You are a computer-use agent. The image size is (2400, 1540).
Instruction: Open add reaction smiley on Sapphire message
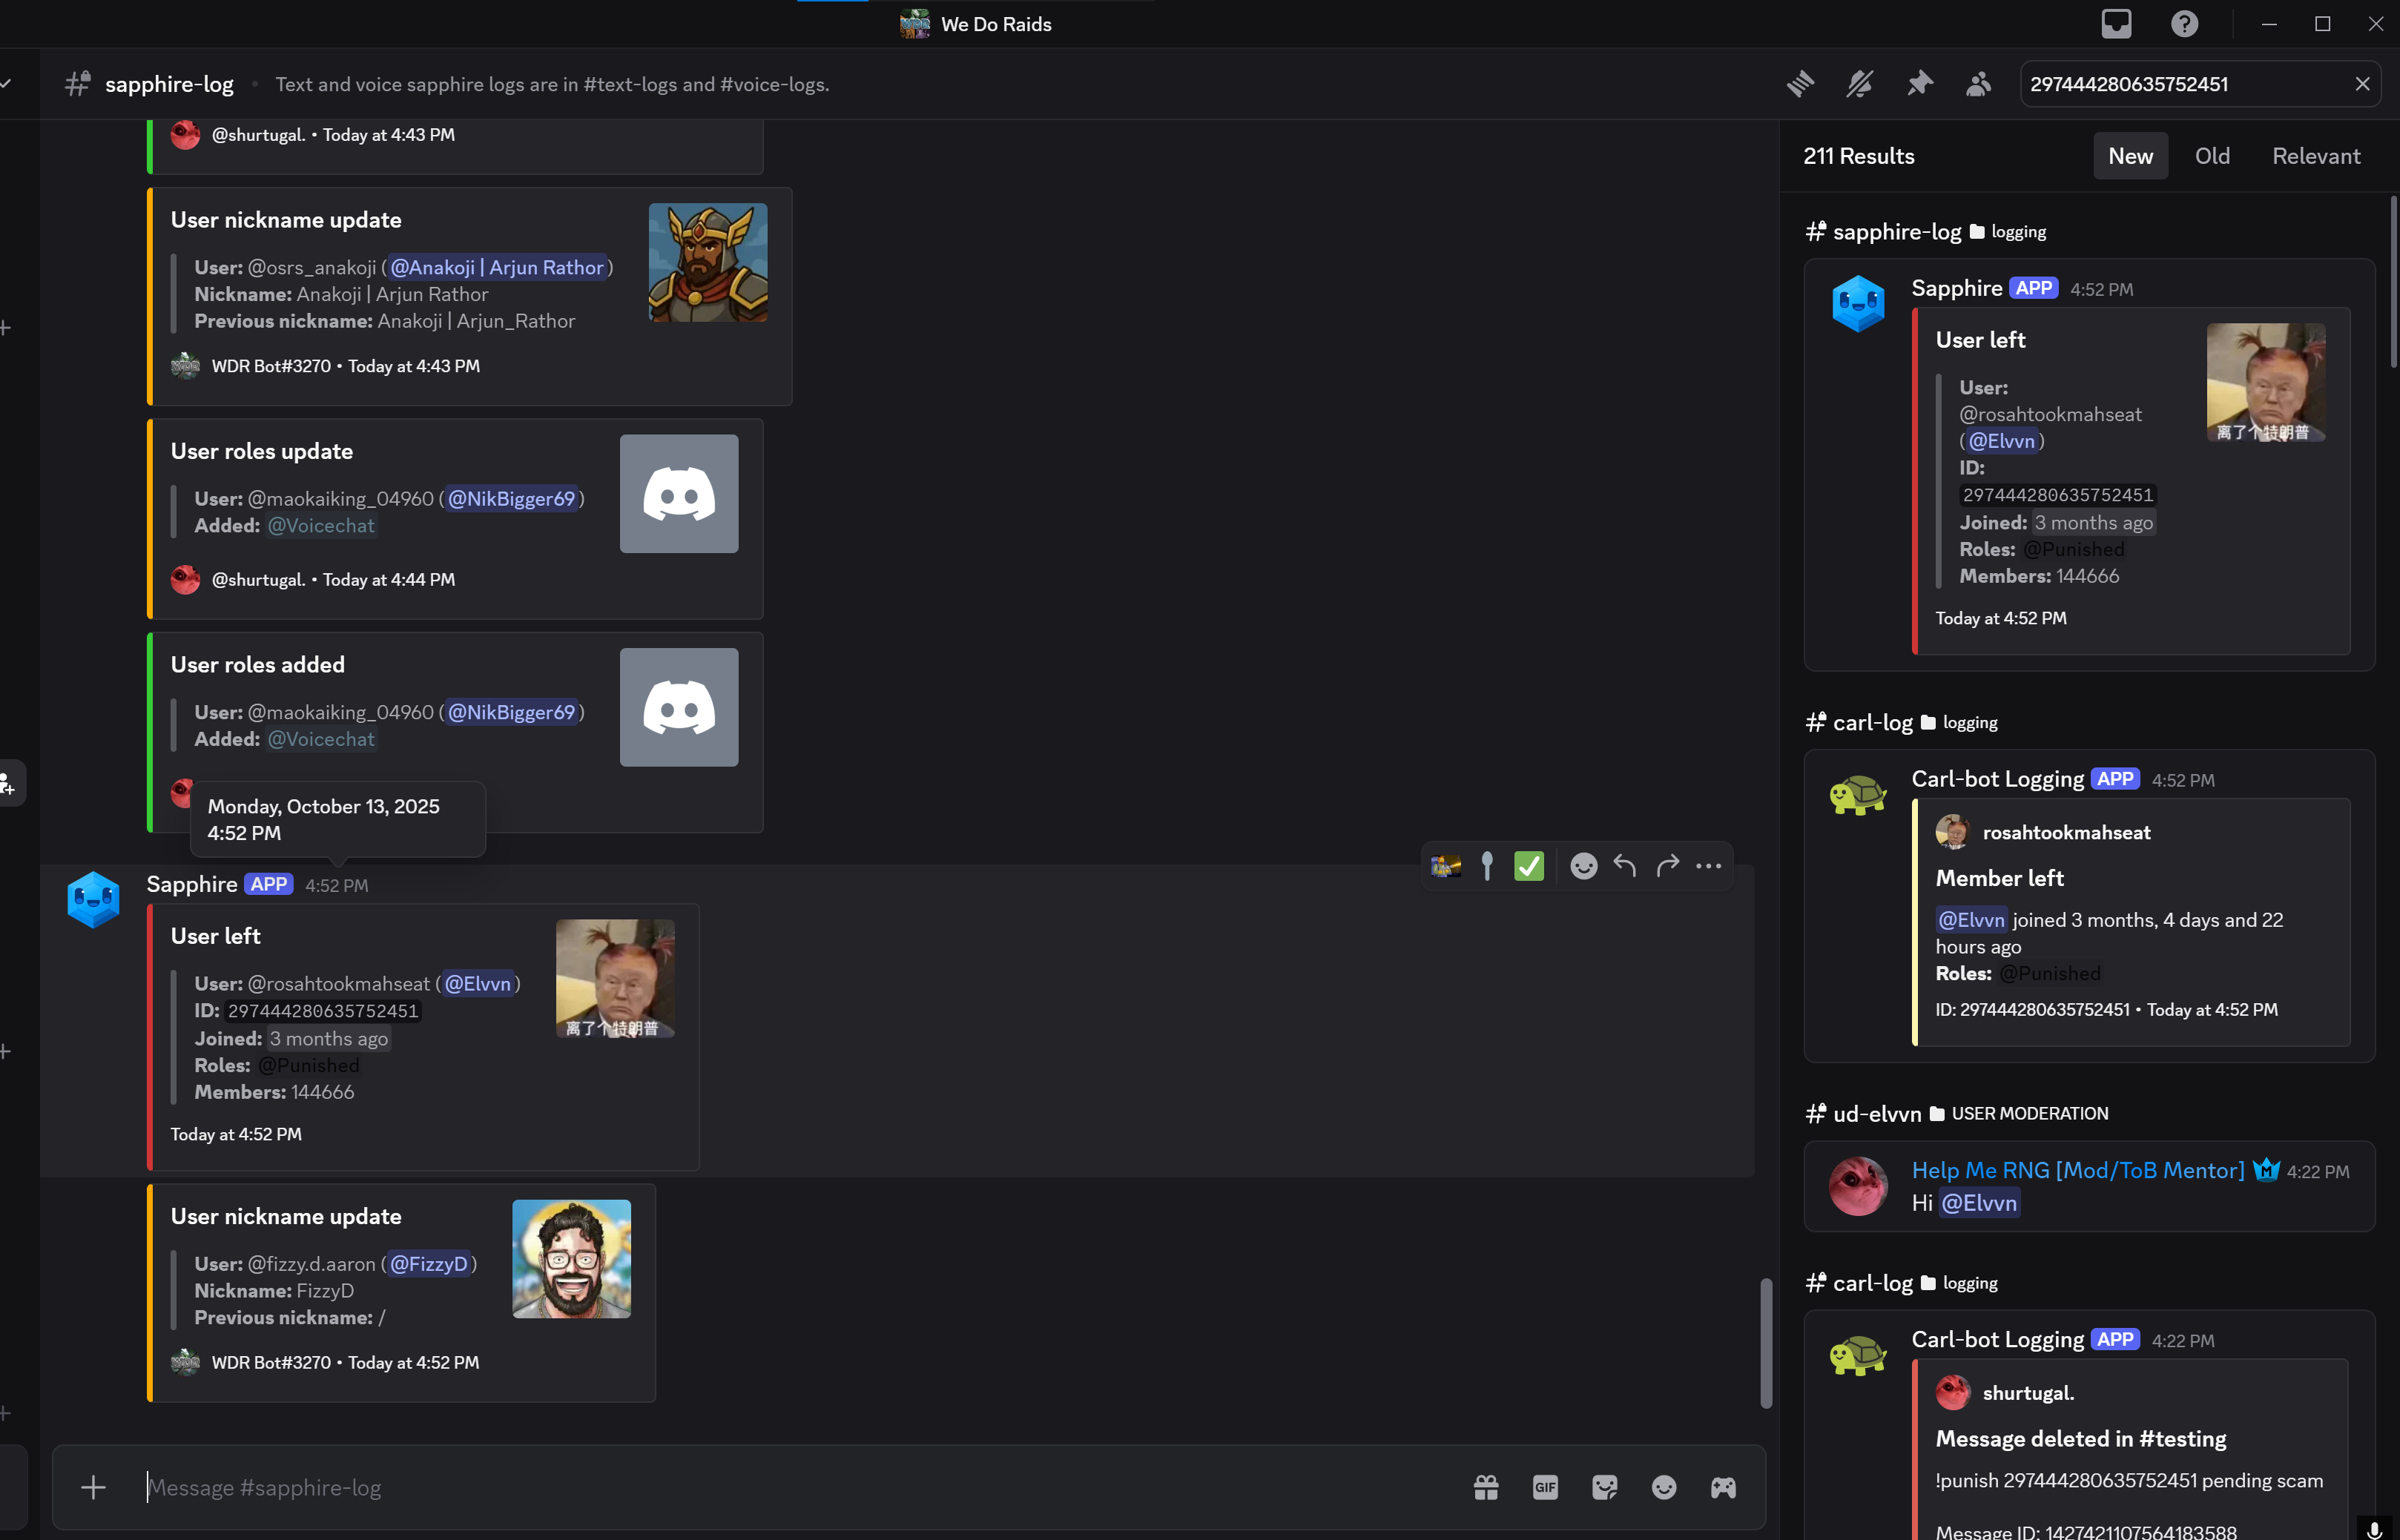[x=1583, y=866]
